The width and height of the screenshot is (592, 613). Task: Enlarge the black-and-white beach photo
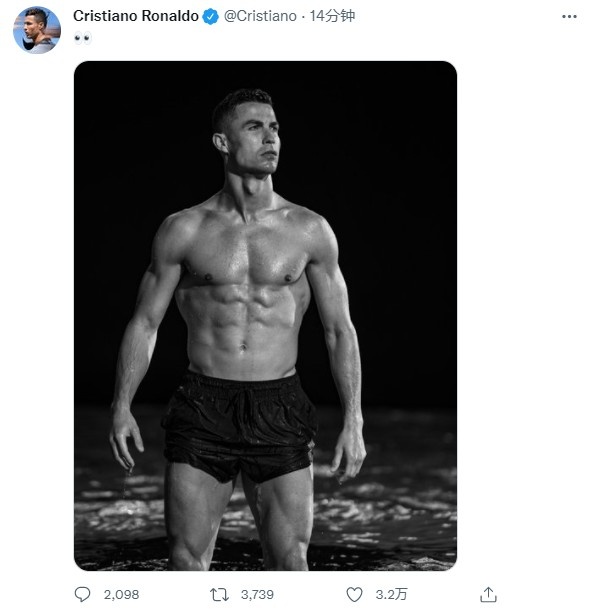tap(265, 315)
